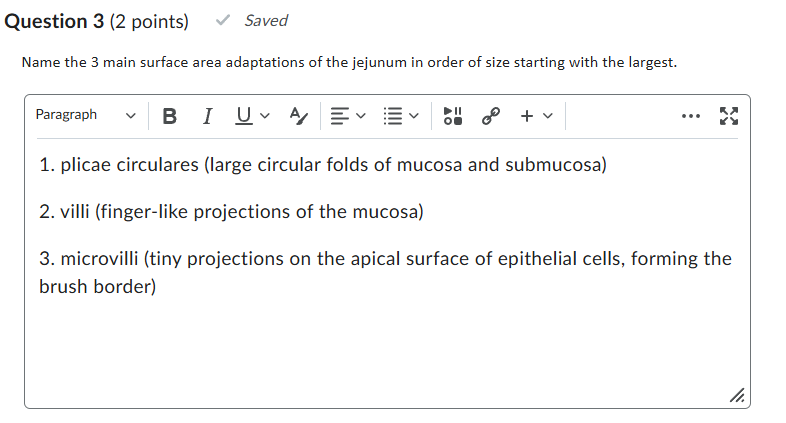Click the Saved status indicator
This screenshot has height=423, width=786.
pos(252,21)
